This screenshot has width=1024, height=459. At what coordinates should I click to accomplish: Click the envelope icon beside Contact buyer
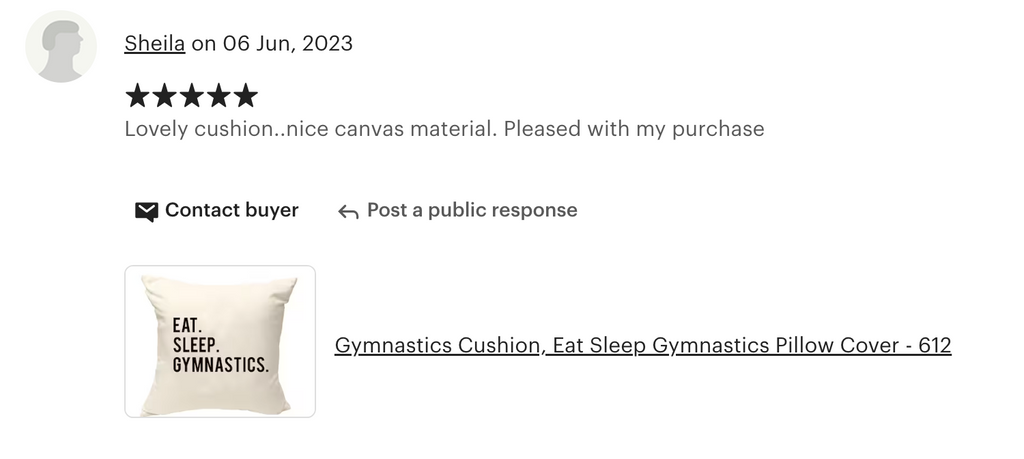point(147,211)
